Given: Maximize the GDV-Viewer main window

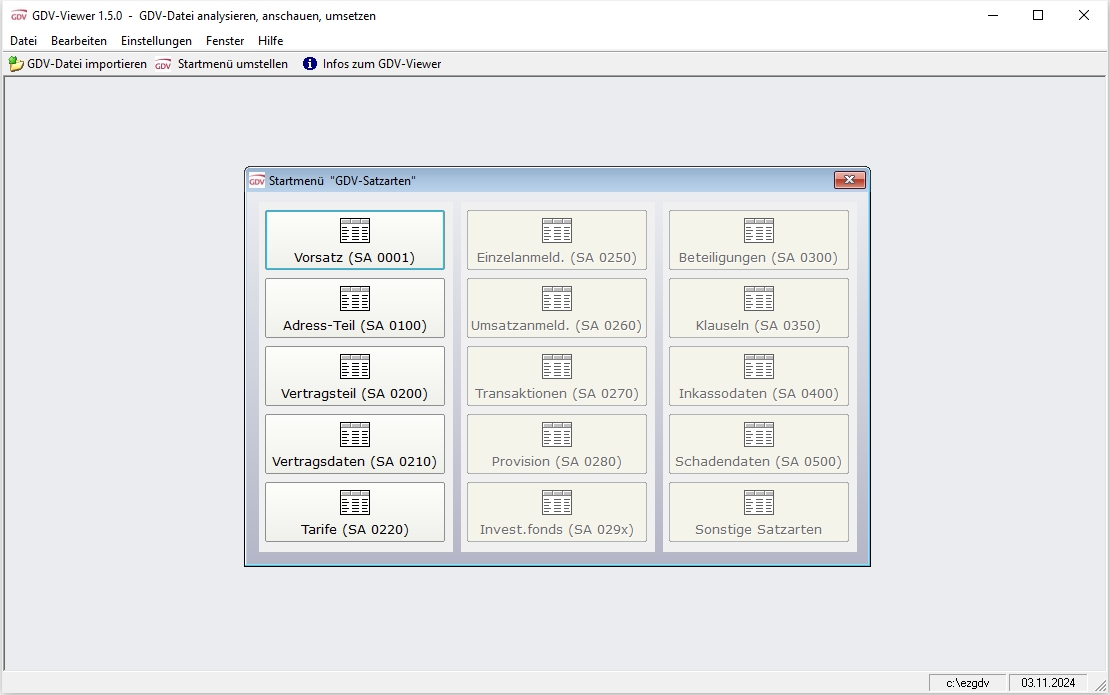Looking at the screenshot, I should (x=1038, y=16).
